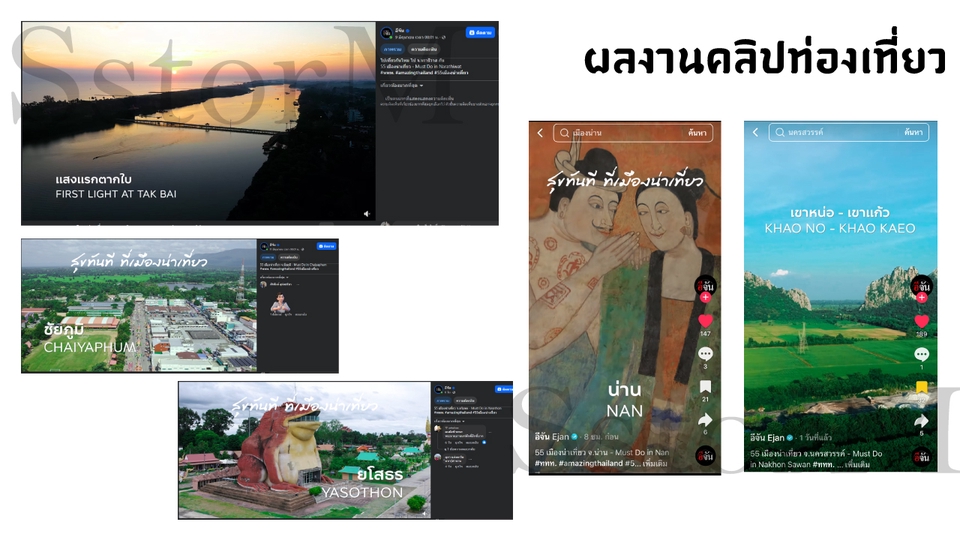
Task: Open อีจัน profile avatar on Nan video
Action: [705, 286]
